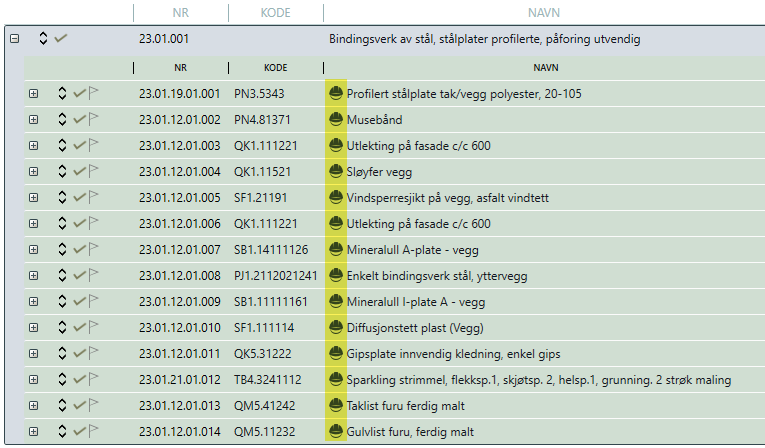Click the hard hat icon for Sløyfer vegg
The image size is (765, 448).
tap(336, 172)
